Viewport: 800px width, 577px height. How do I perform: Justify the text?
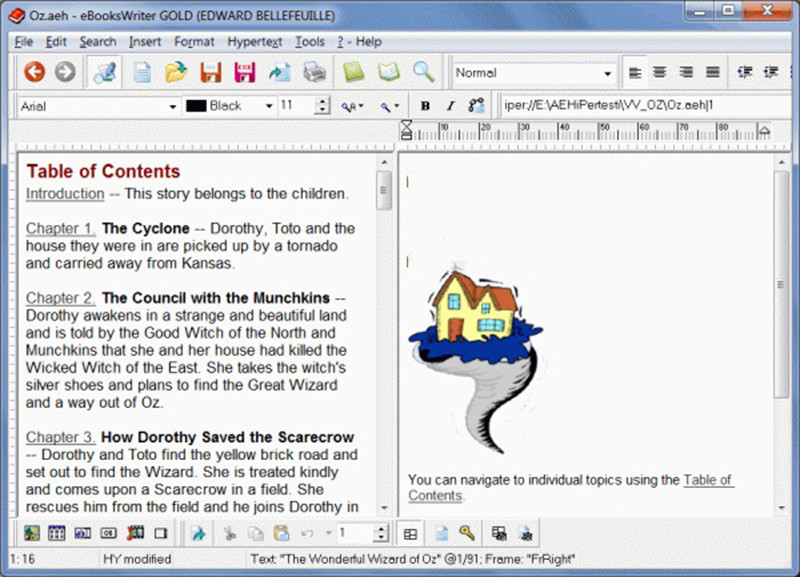713,72
